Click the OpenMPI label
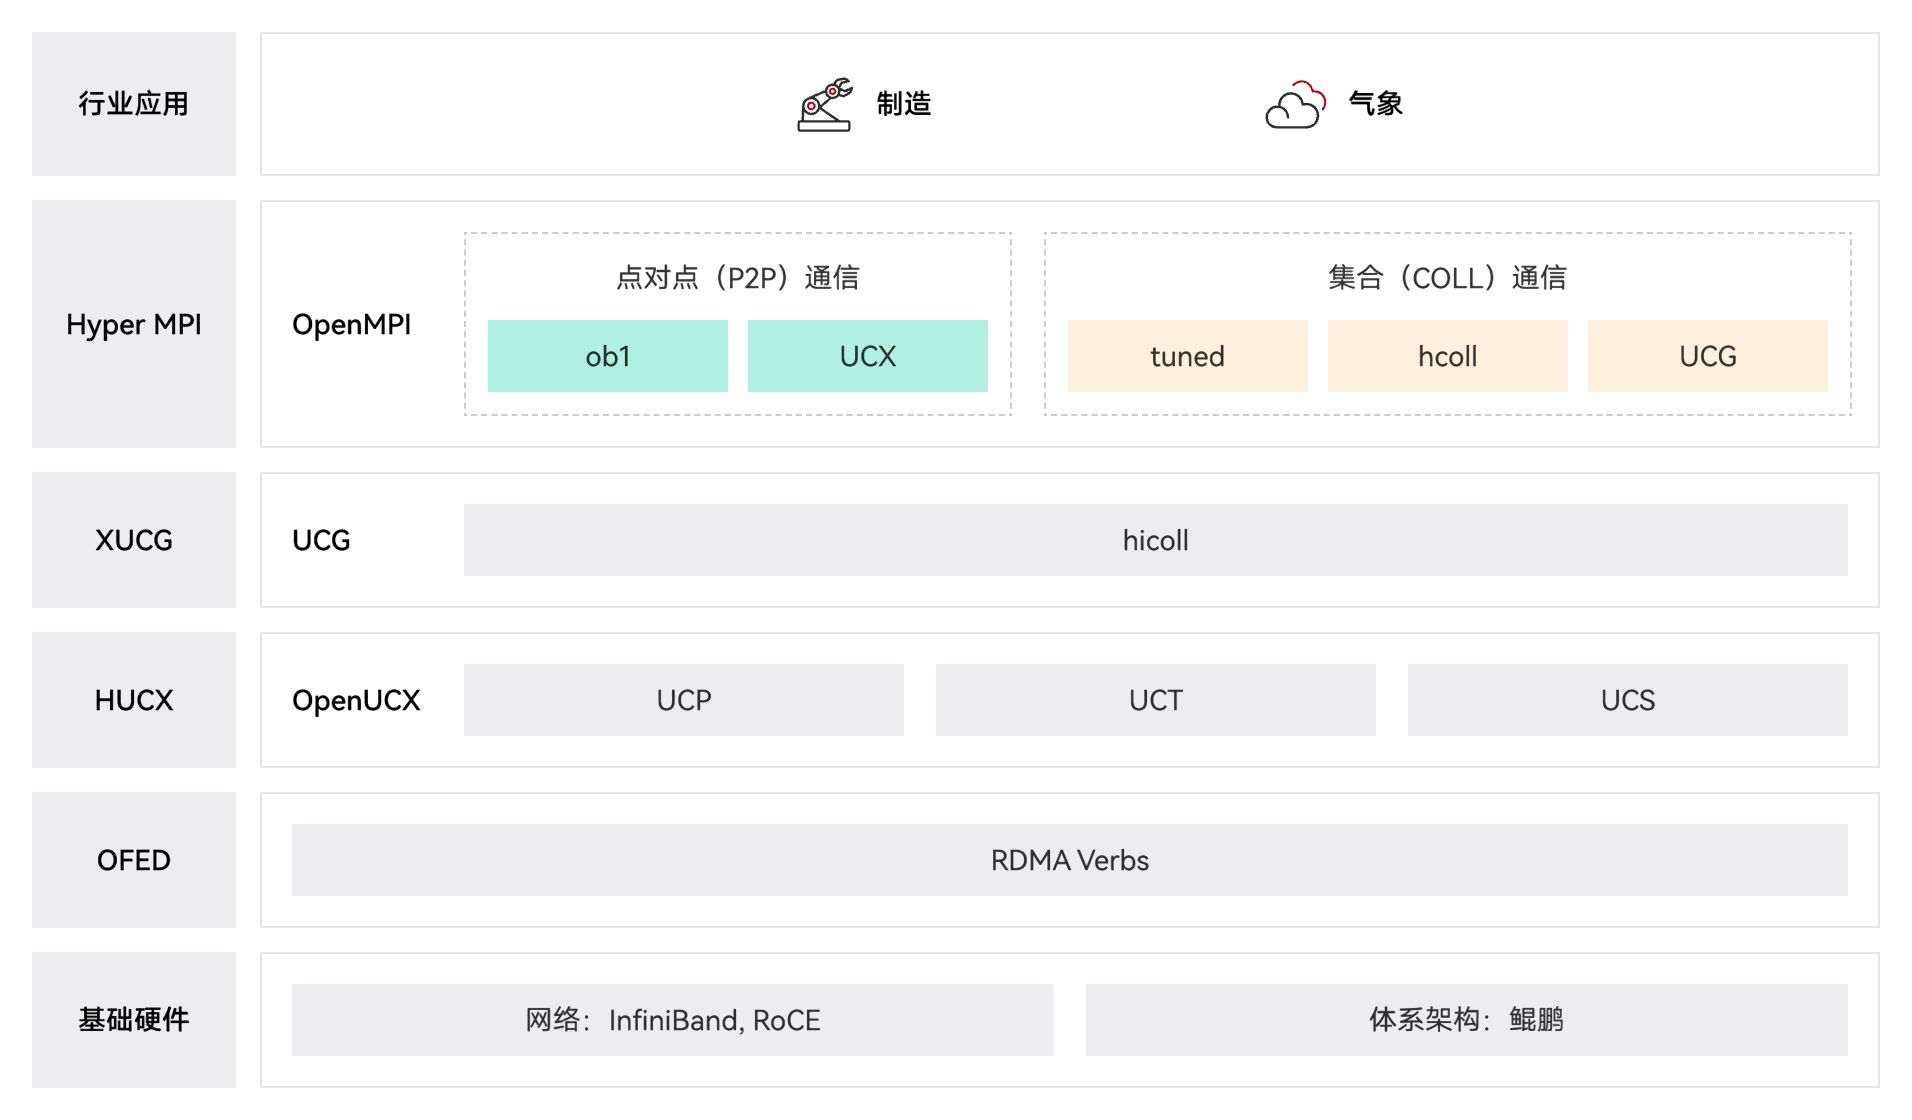This screenshot has height=1120, width=1912. pyautogui.click(x=351, y=325)
